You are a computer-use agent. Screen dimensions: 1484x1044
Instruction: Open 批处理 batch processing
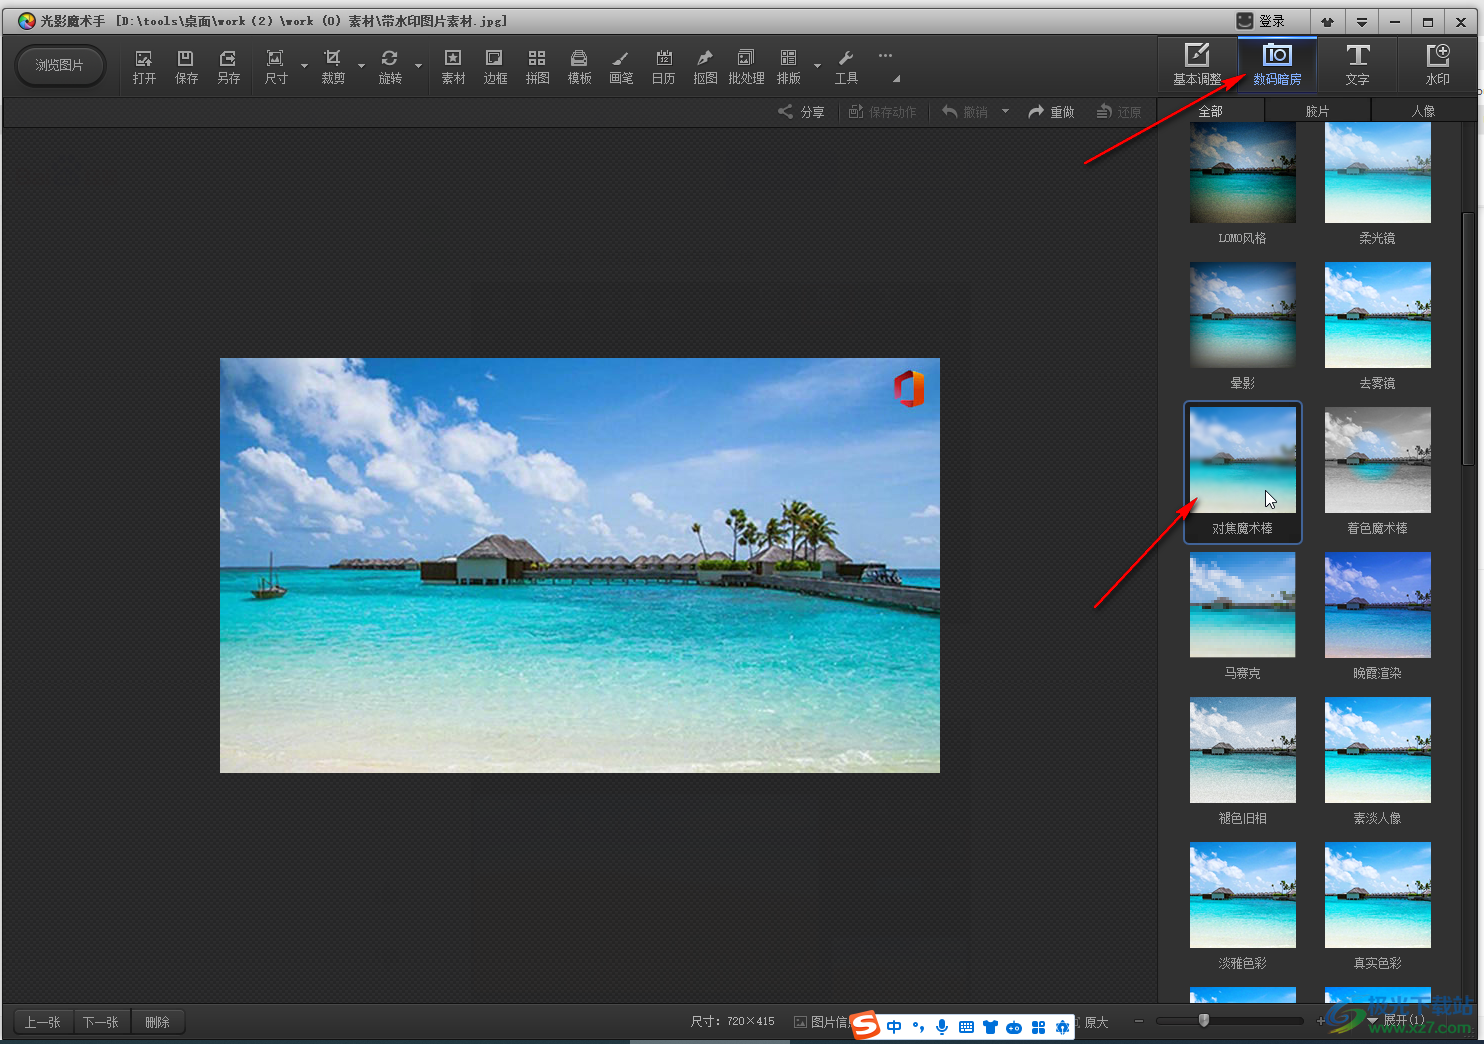click(746, 67)
